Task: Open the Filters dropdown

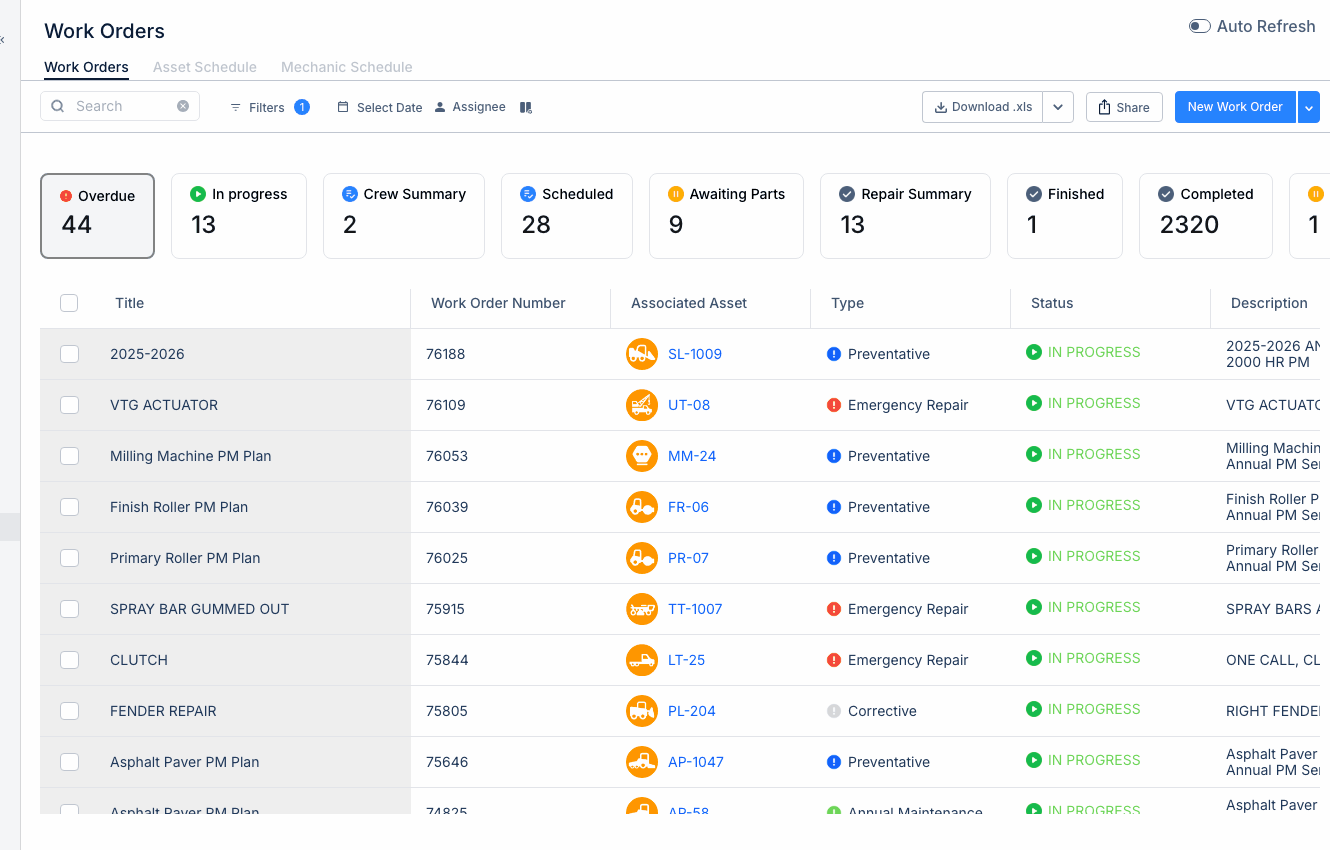Action: 269,107
